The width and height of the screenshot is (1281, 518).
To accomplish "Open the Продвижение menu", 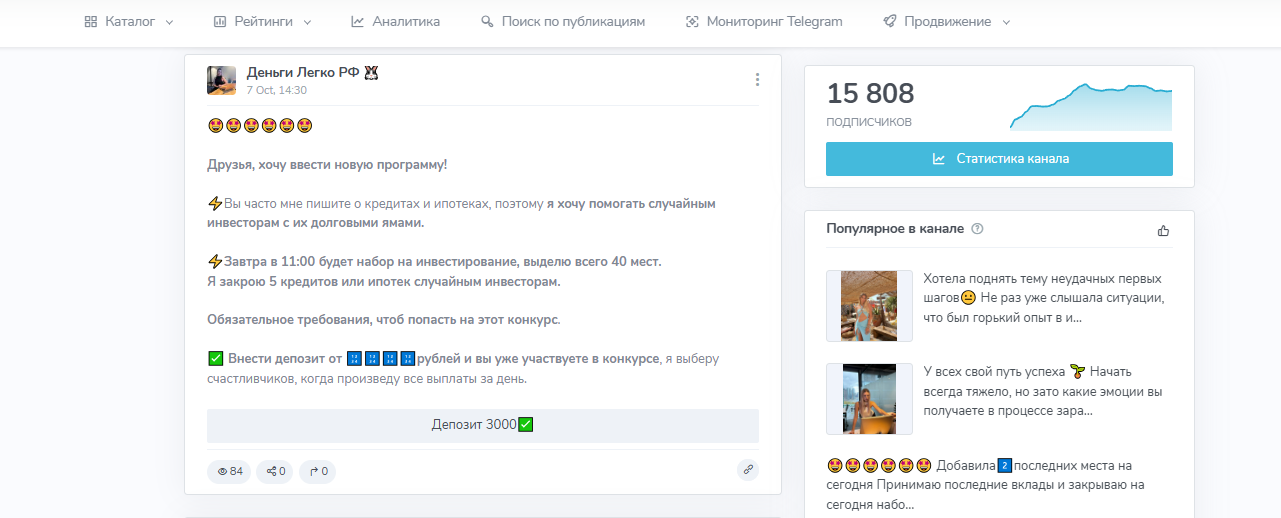I will pyautogui.click(x=947, y=21).
